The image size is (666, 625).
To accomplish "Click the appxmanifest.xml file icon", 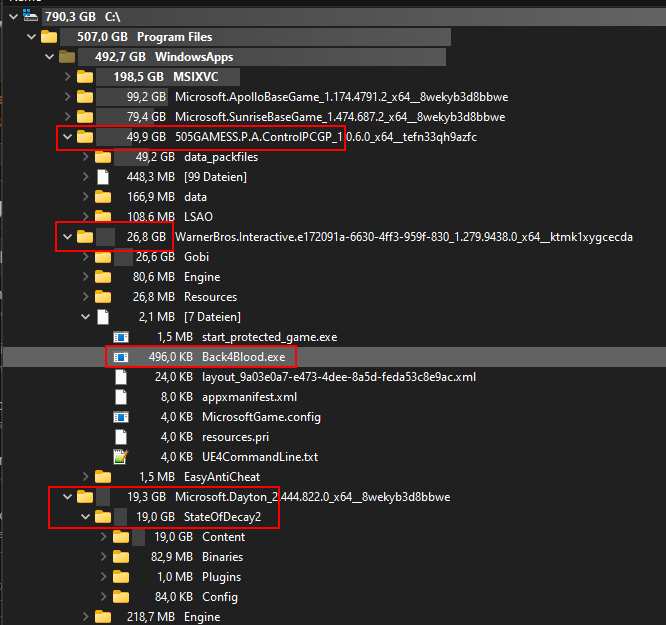I will [x=121, y=397].
